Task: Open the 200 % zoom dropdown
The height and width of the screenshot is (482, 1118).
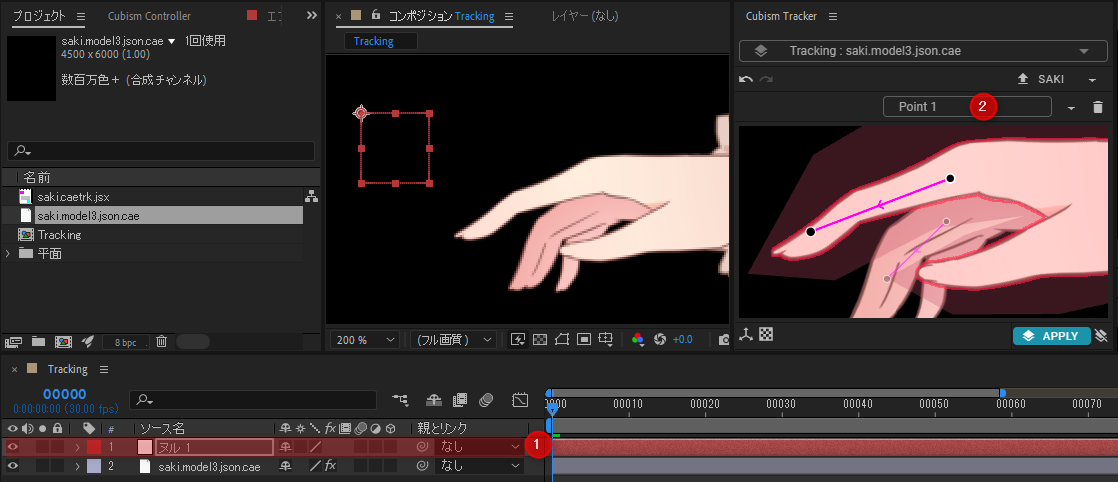Action: (365, 340)
